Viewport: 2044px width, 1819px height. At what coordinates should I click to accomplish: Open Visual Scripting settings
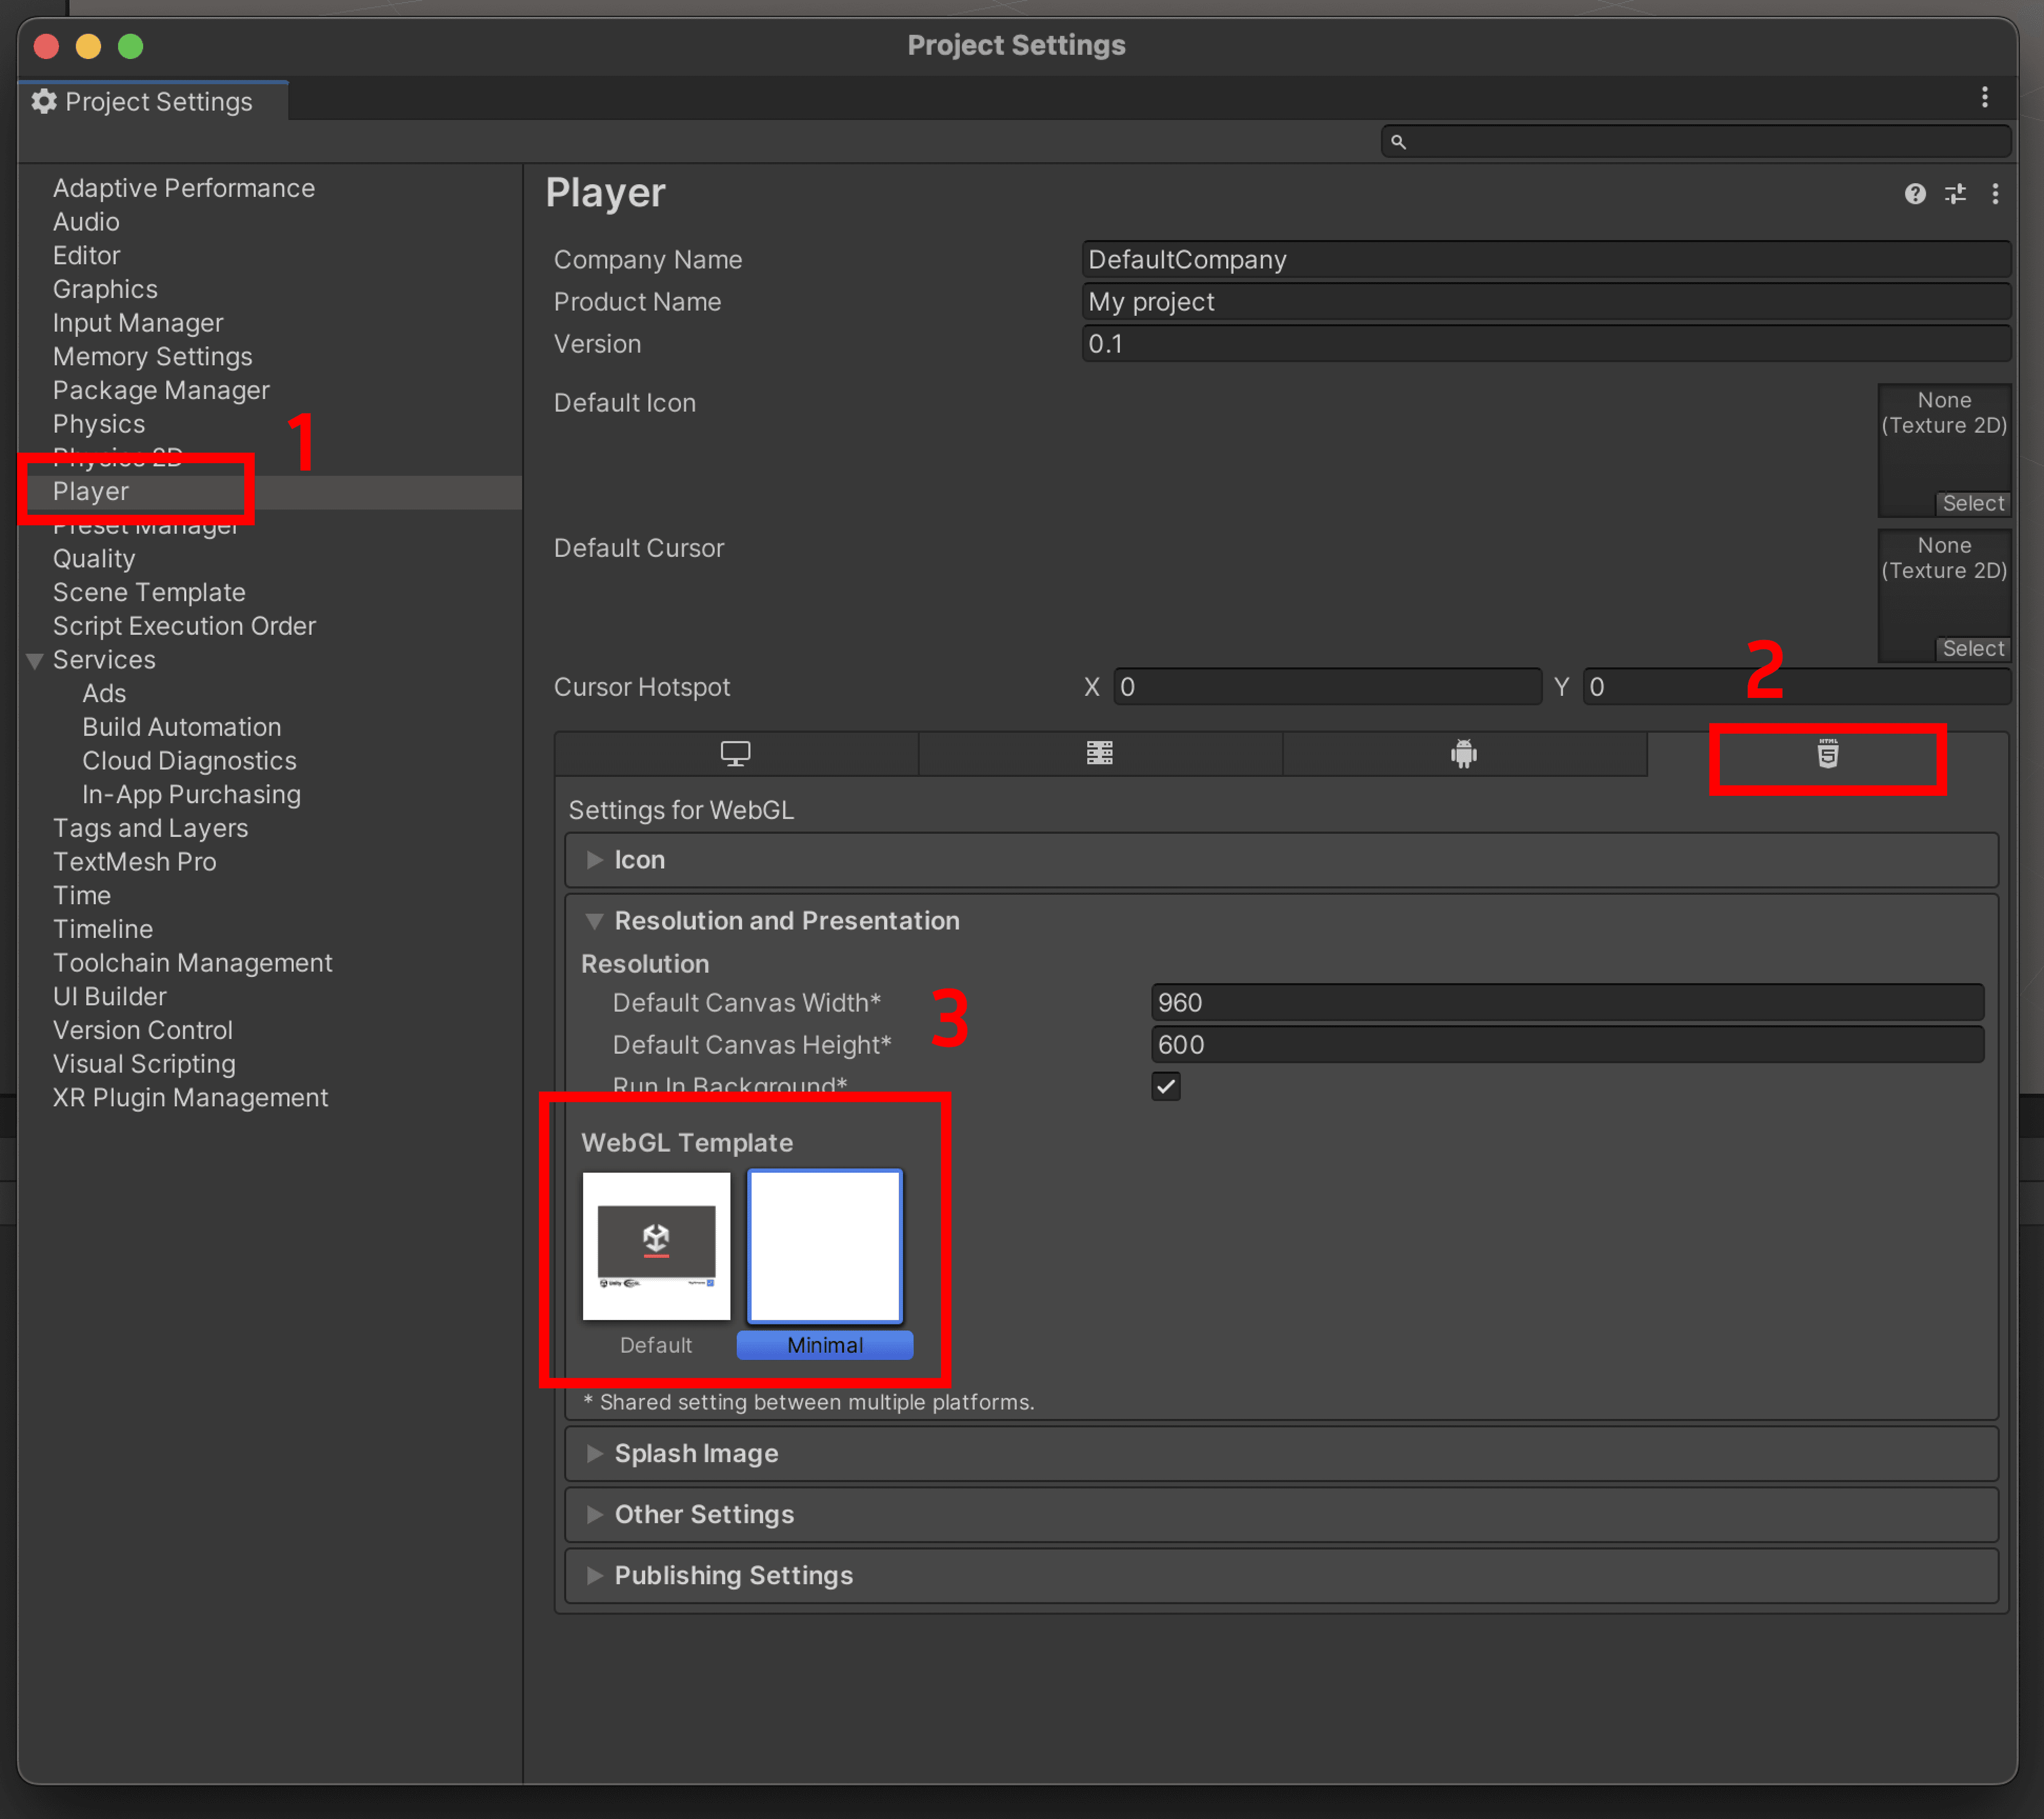144,1064
